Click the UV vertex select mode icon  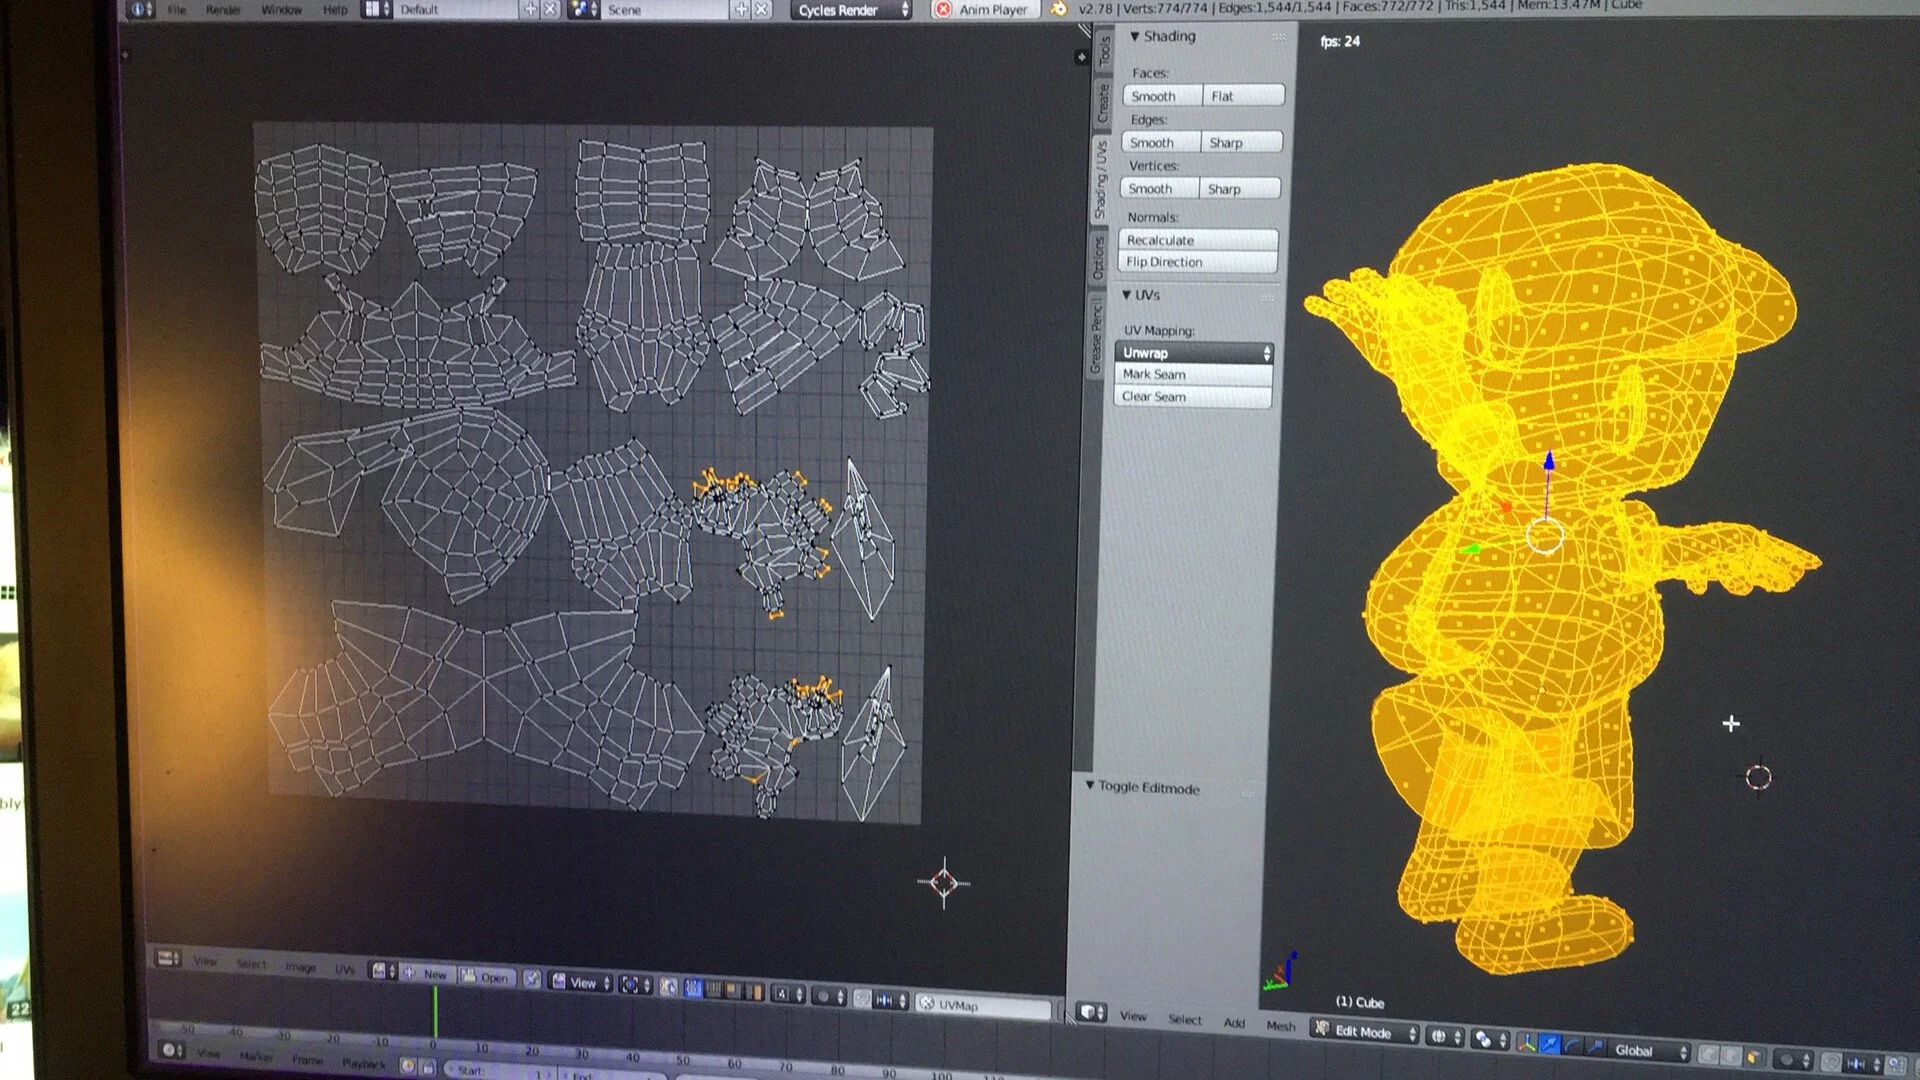pos(693,987)
